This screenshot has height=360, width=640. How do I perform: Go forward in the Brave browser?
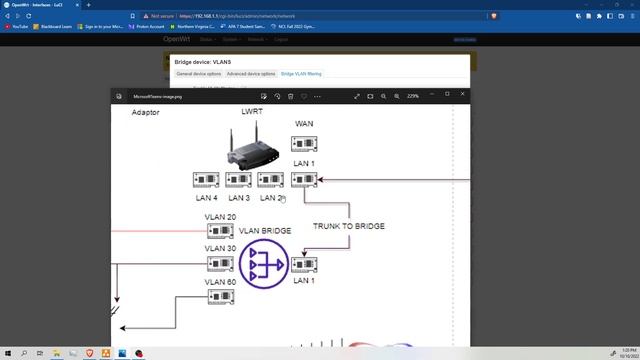pos(18,16)
